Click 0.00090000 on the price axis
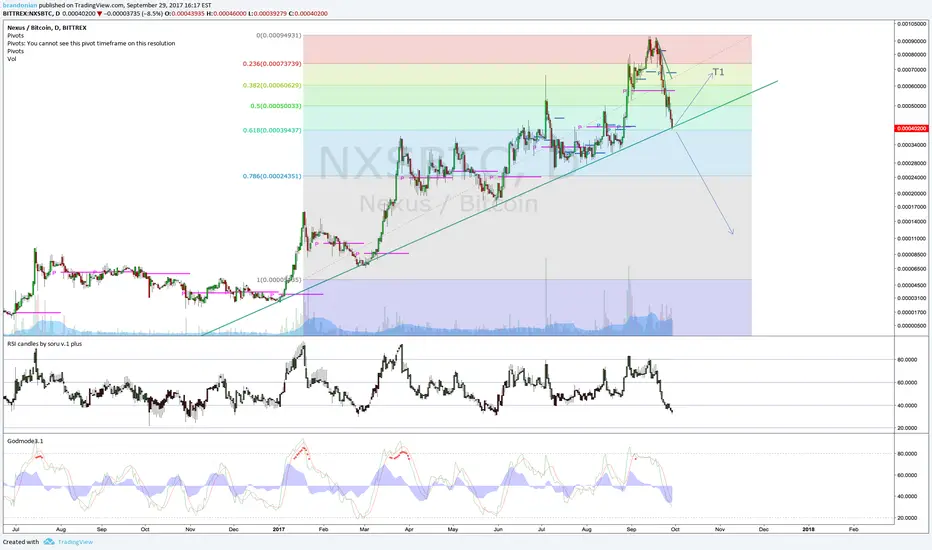932x550 pixels. pyautogui.click(x=912, y=41)
